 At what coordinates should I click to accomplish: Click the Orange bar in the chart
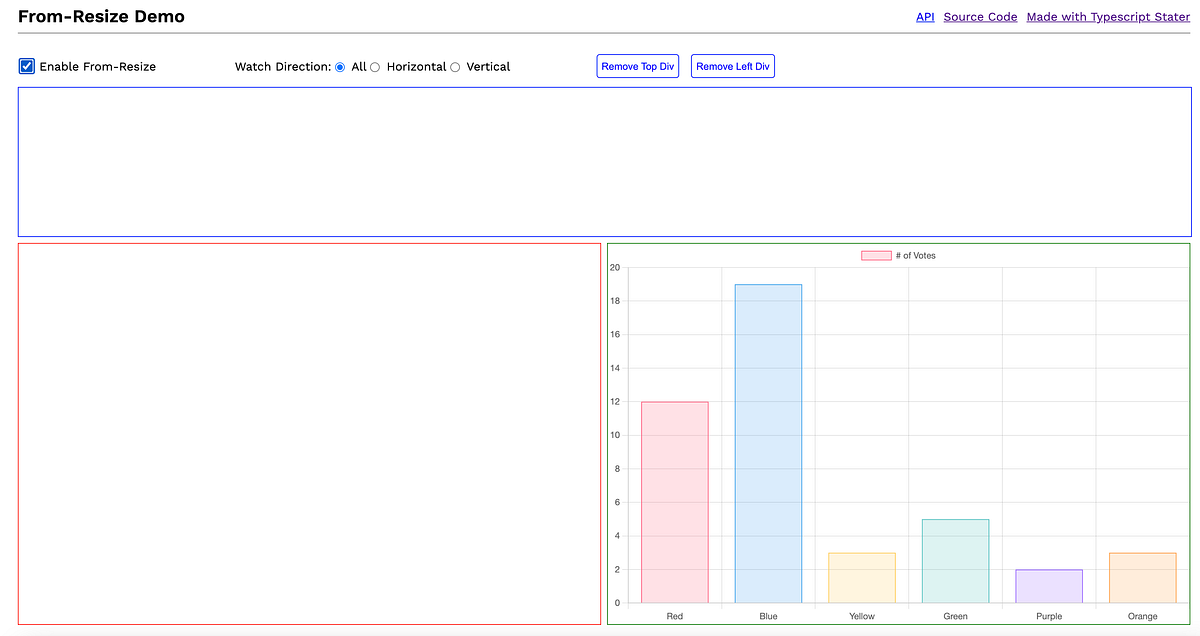(1142, 578)
